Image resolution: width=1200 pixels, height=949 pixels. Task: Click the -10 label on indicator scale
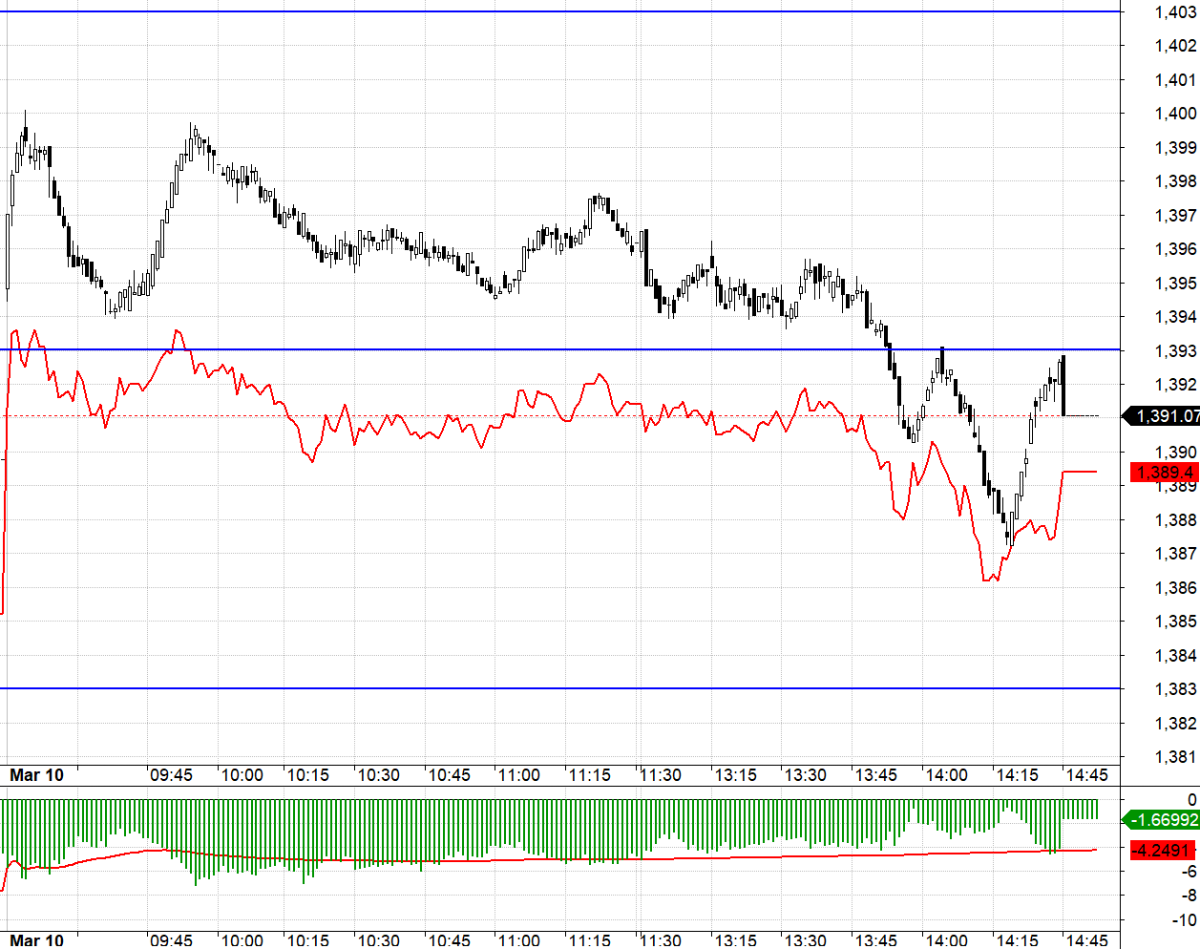[1185, 919]
